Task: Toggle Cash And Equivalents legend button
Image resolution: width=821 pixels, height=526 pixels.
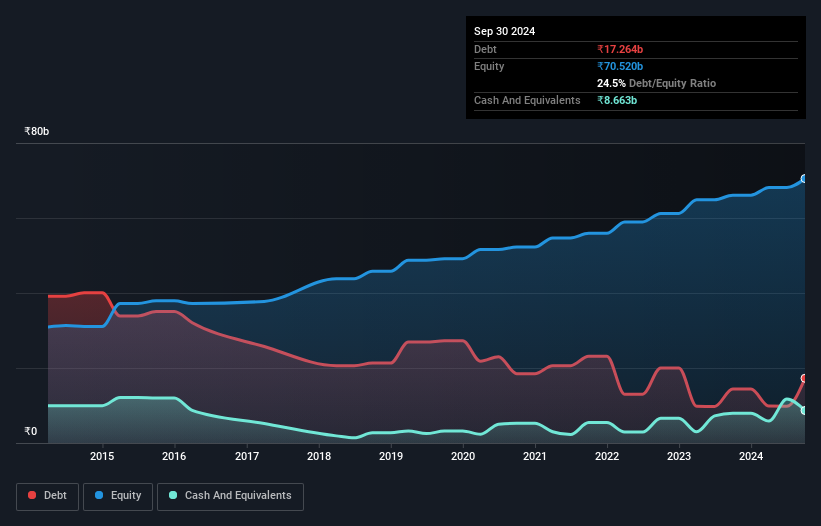Action: tap(230, 496)
